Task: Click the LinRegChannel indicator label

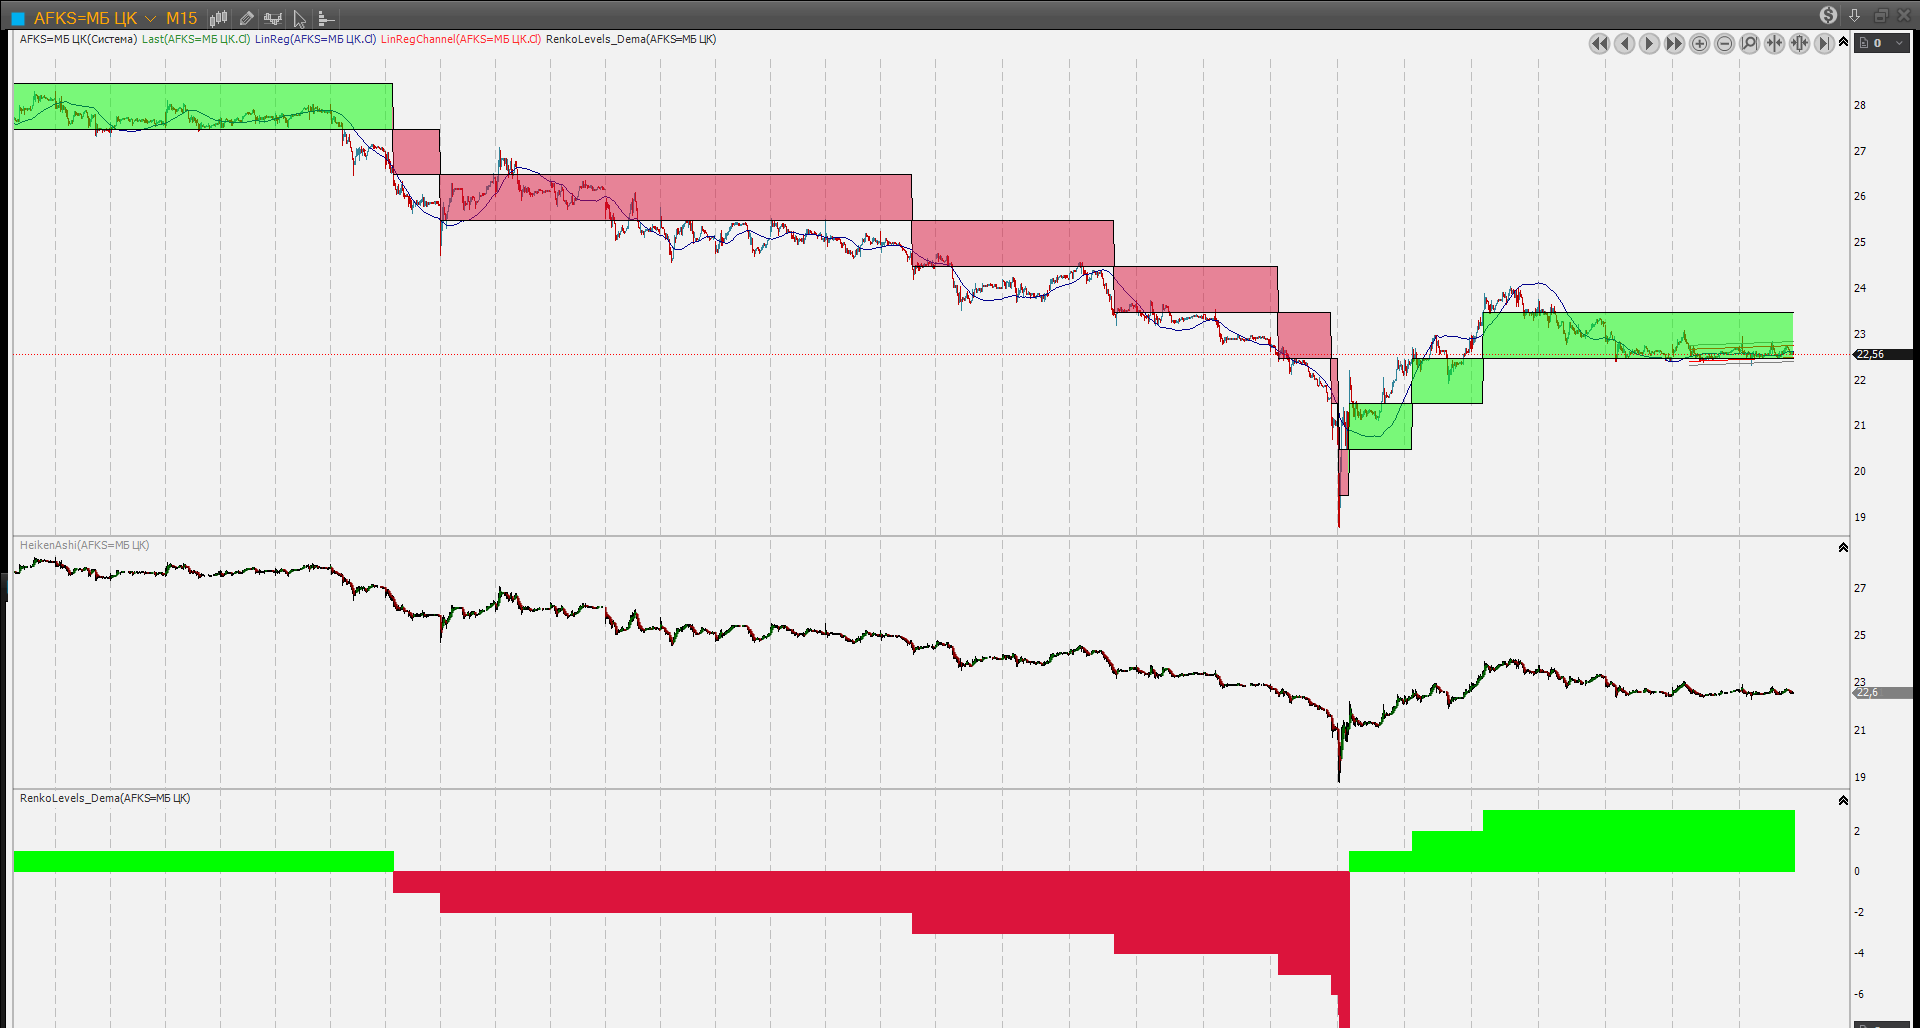Action: click(x=460, y=39)
